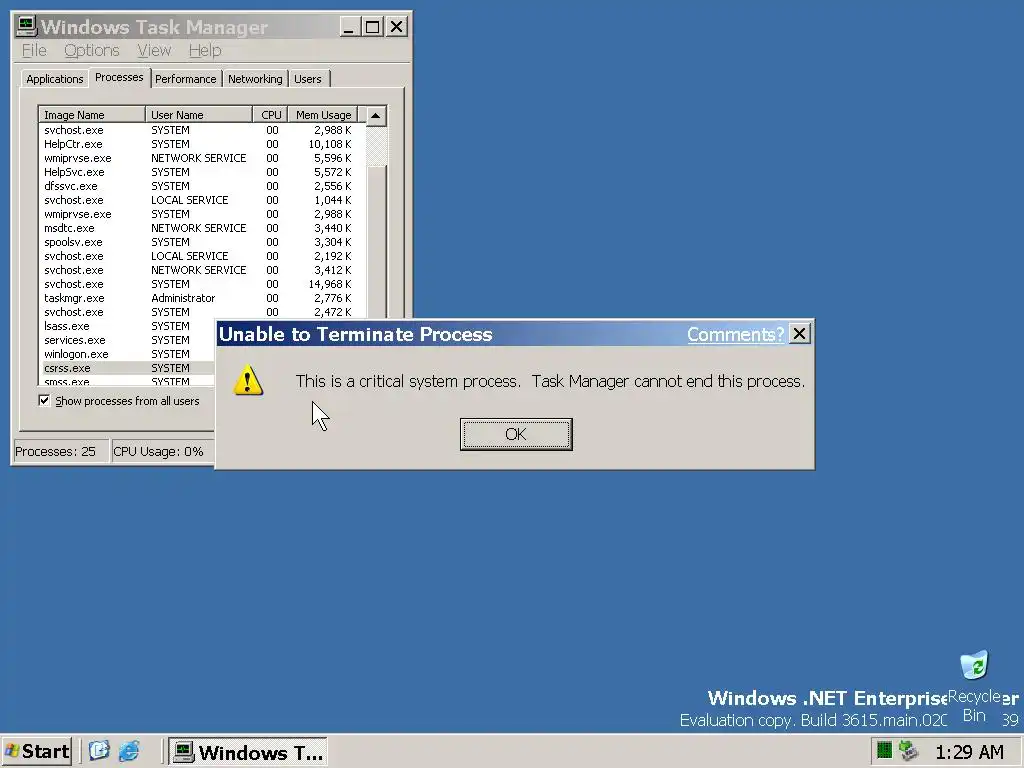Click the process list scroll up arrow
This screenshot has height=768, width=1024.
pyautogui.click(x=376, y=116)
